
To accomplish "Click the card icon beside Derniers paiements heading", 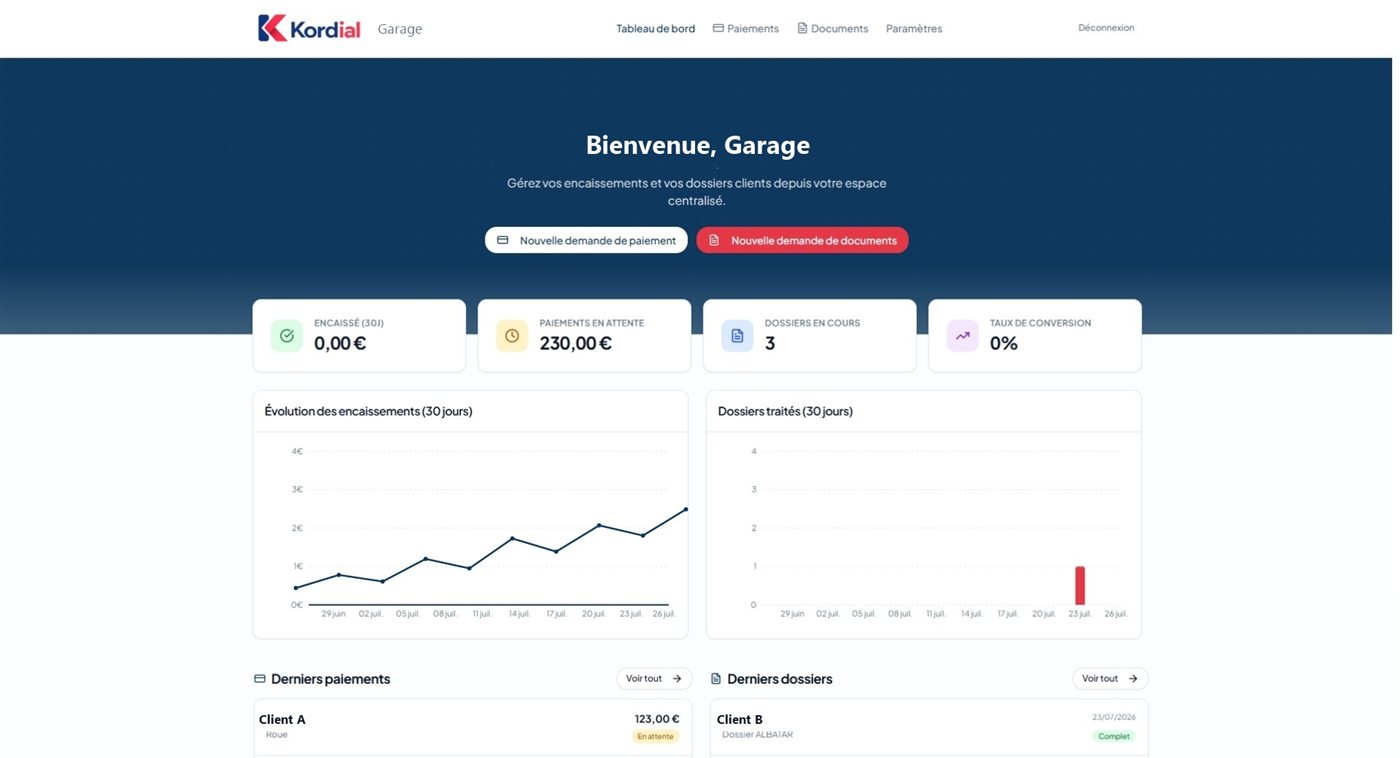I will [x=260, y=679].
